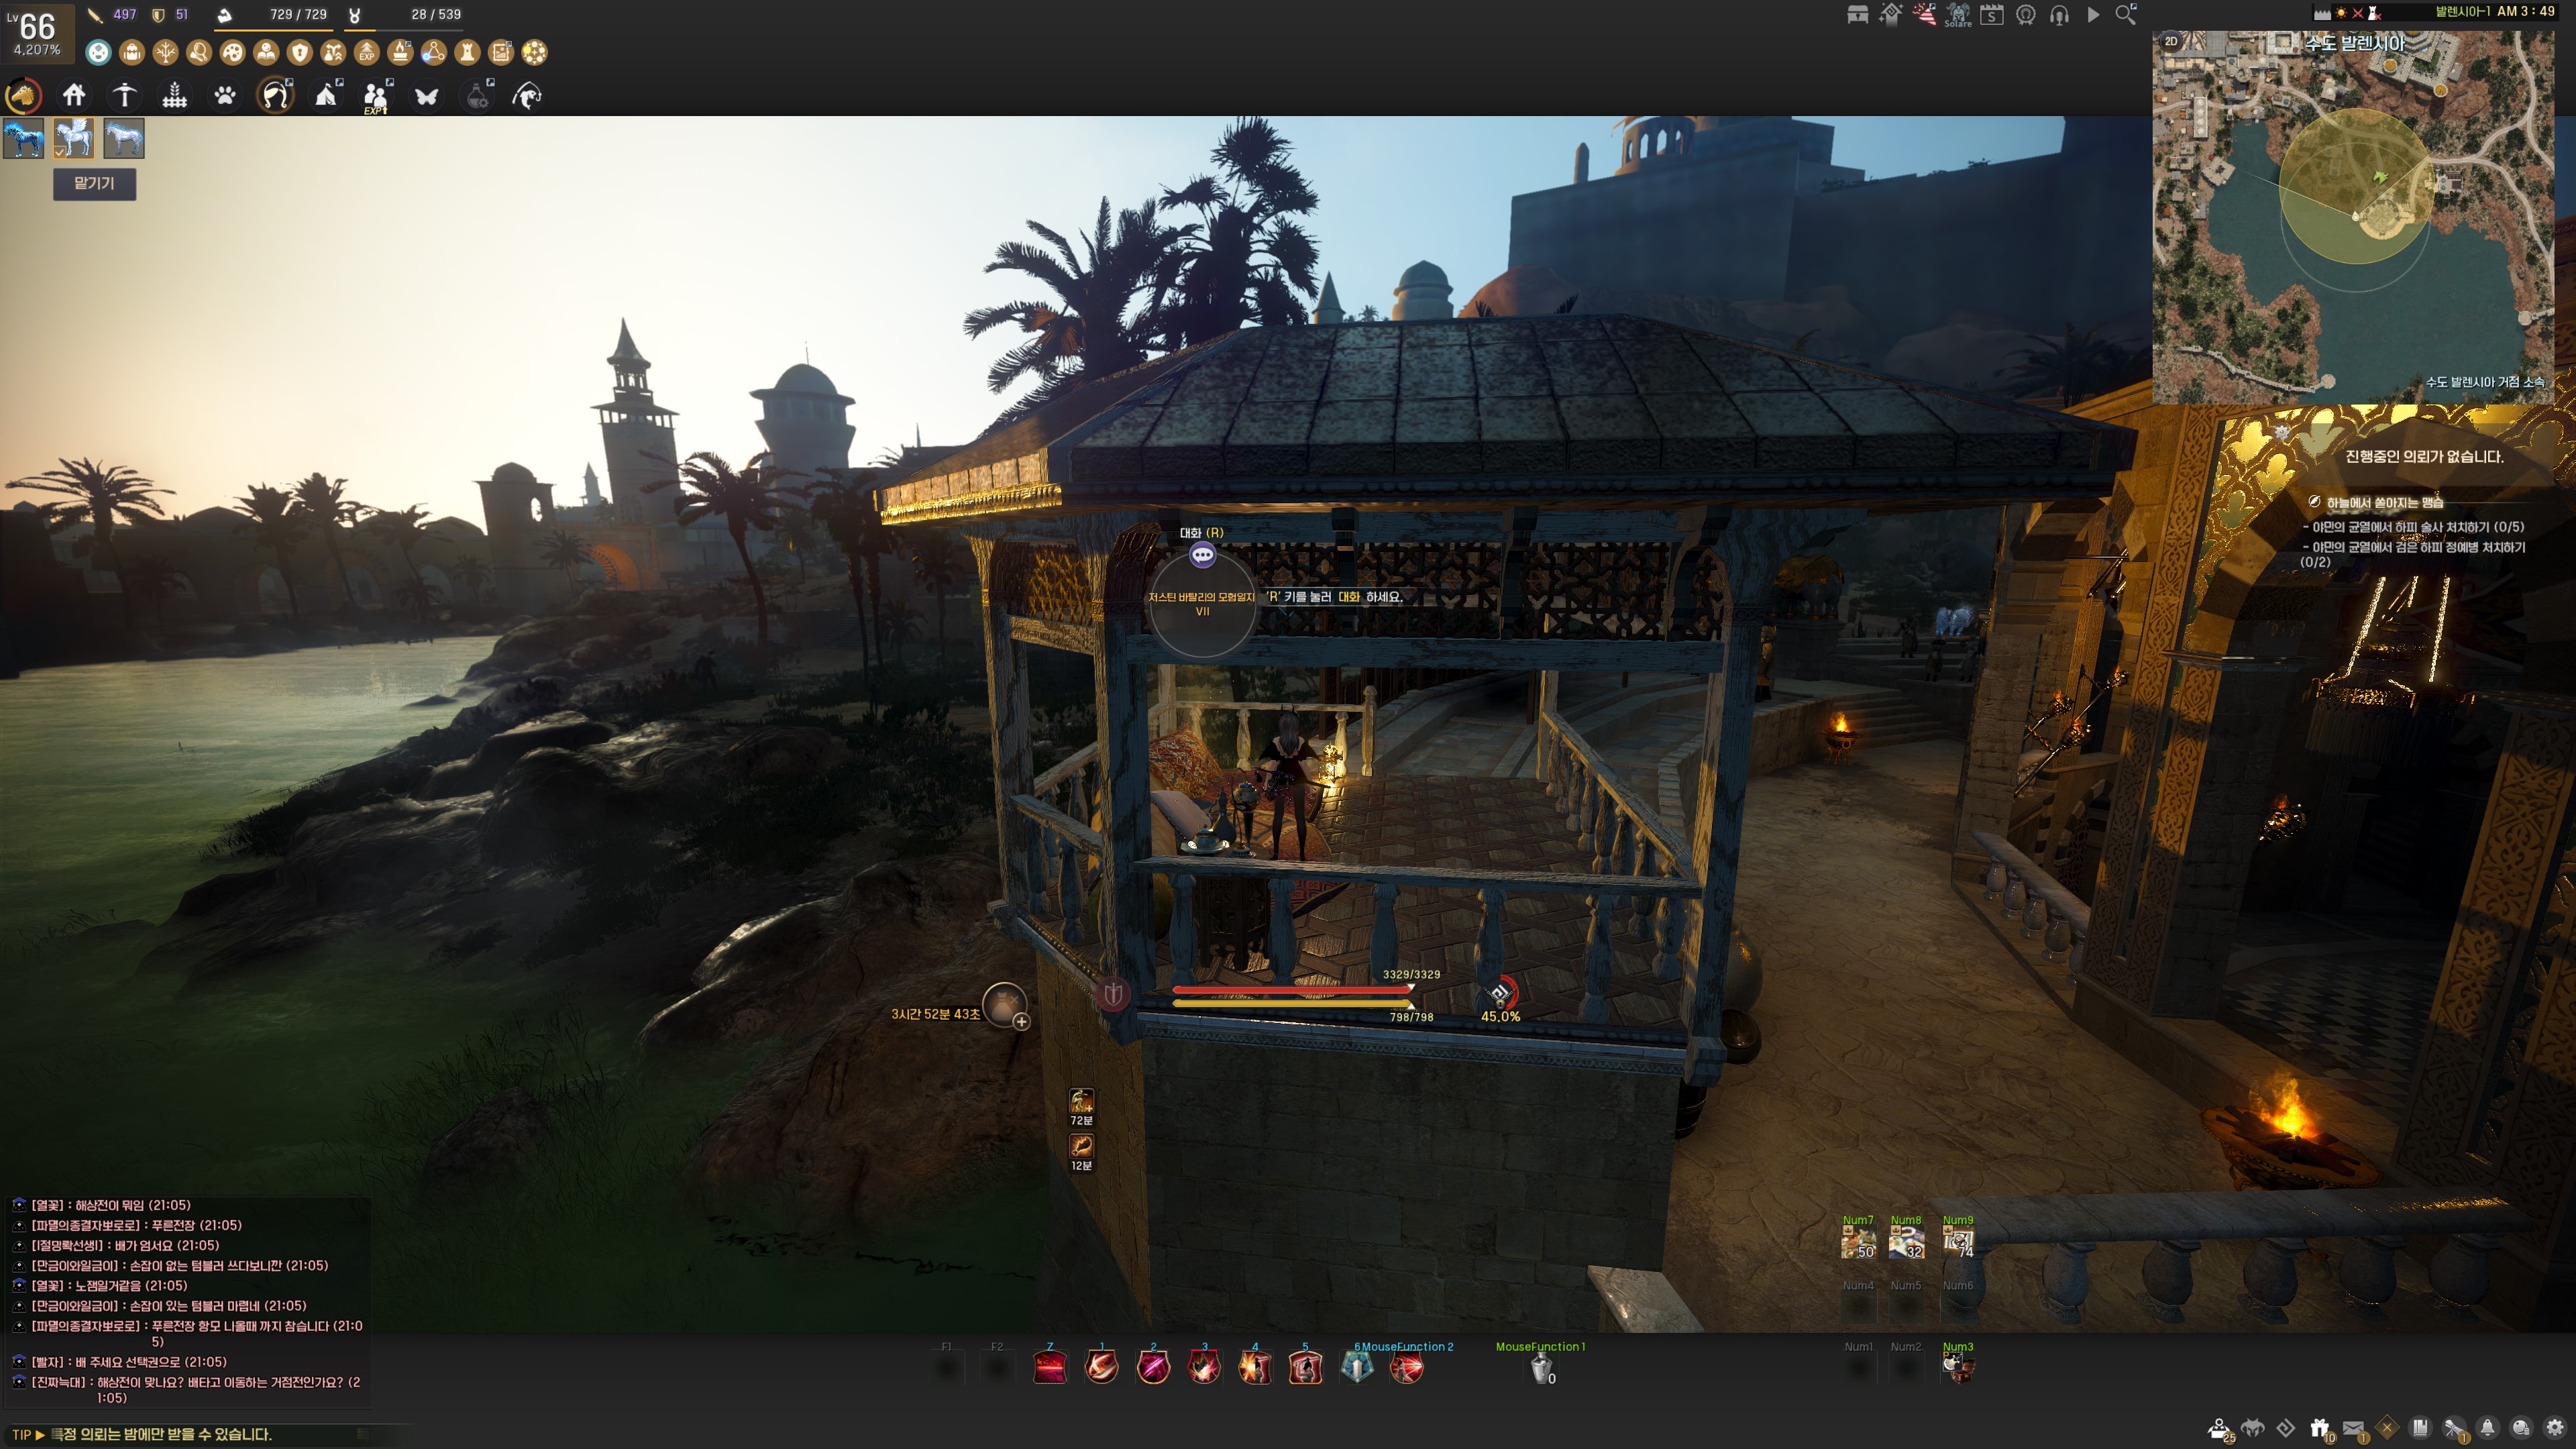Toggle the headset voice chat icon
Image resolution: width=2576 pixels, height=1449 pixels.
click(x=2059, y=15)
